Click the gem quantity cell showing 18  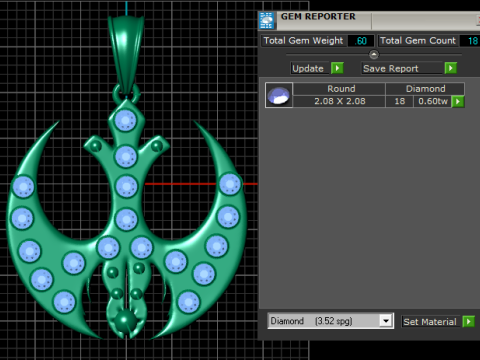[x=400, y=101]
